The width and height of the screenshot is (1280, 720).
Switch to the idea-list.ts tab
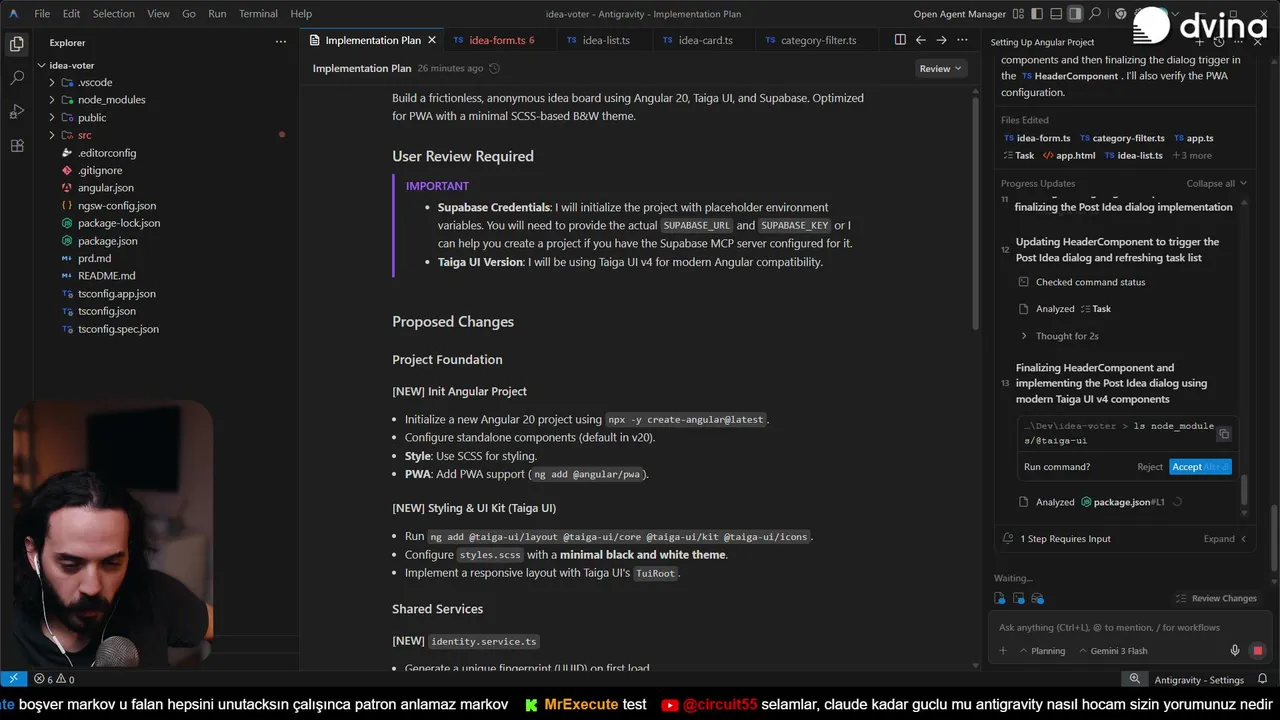606,40
